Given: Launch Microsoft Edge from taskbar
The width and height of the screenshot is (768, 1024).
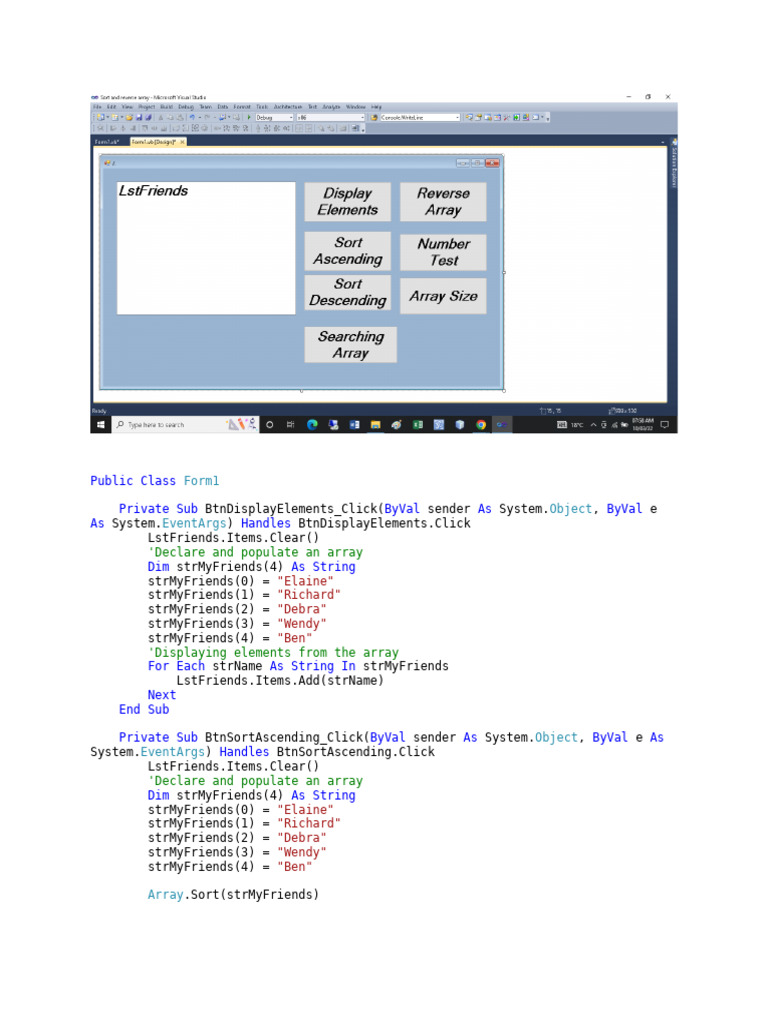Looking at the screenshot, I should point(312,424).
